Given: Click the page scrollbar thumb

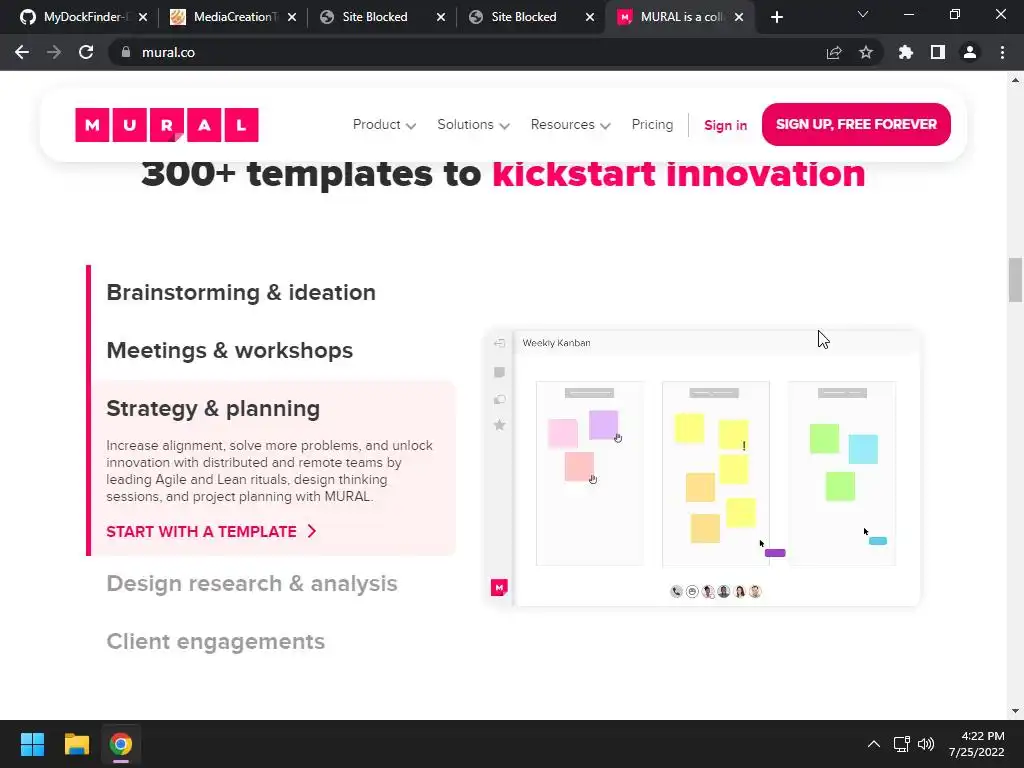Looking at the screenshot, I should click(x=1015, y=280).
